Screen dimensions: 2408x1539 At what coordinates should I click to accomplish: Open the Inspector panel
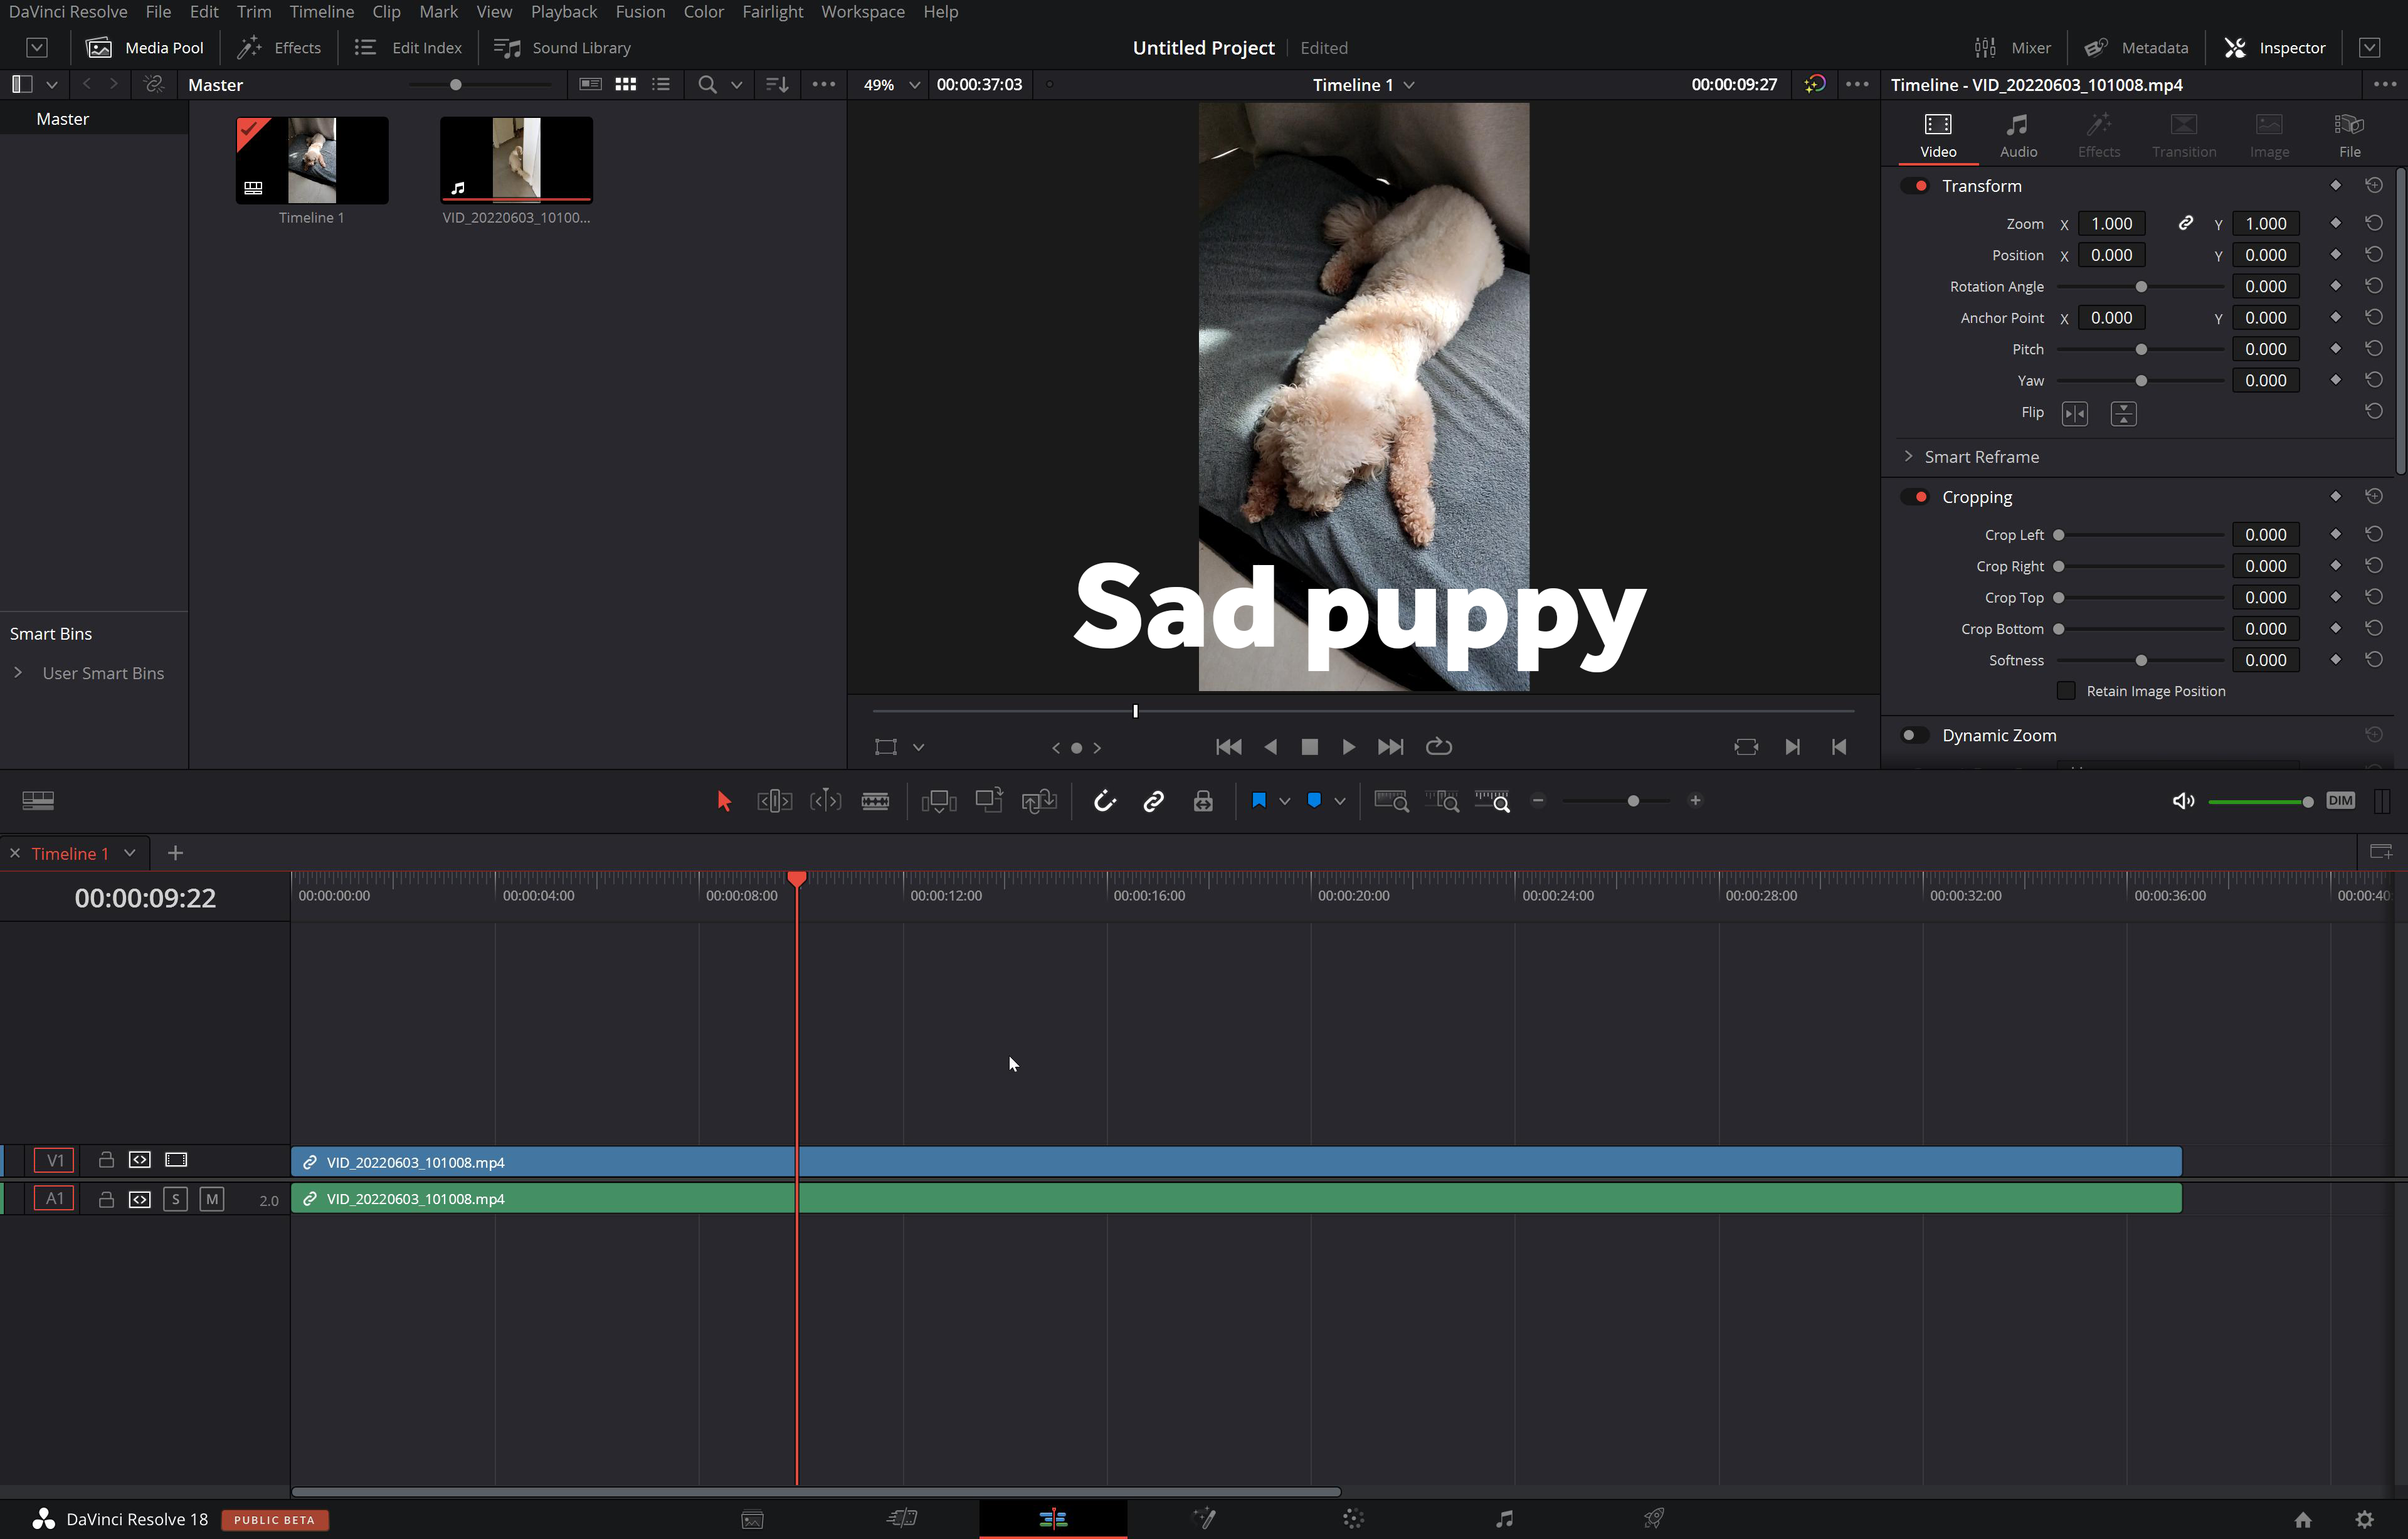pyautogui.click(x=2275, y=47)
